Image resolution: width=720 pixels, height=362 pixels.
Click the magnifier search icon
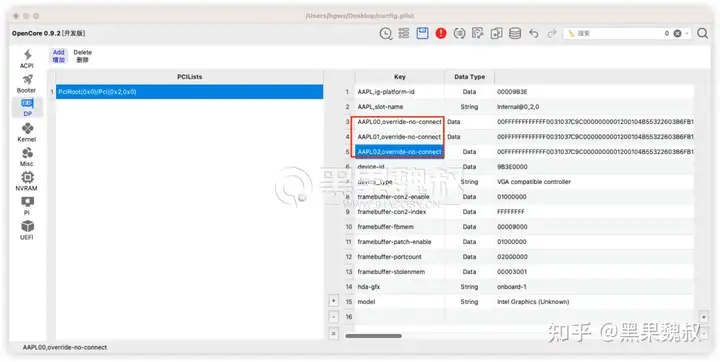[702, 34]
